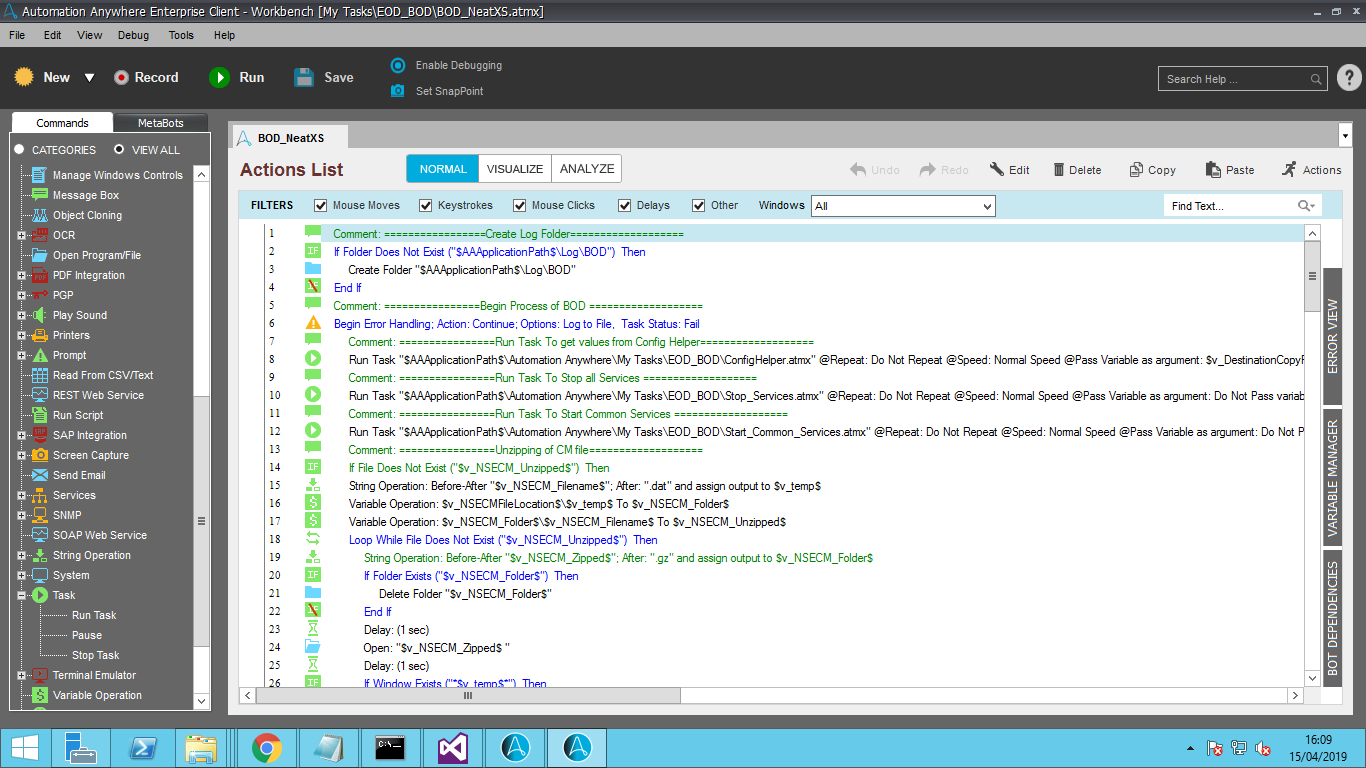
Task: Open the Actions running-man menu
Action: pyautogui.click(x=1289, y=169)
